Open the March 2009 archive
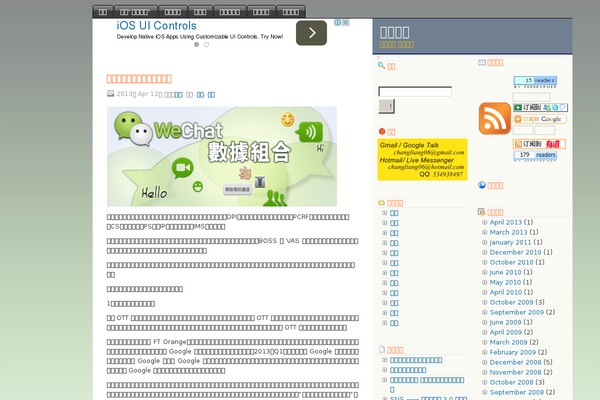This screenshot has height=400, width=600. 508,342
